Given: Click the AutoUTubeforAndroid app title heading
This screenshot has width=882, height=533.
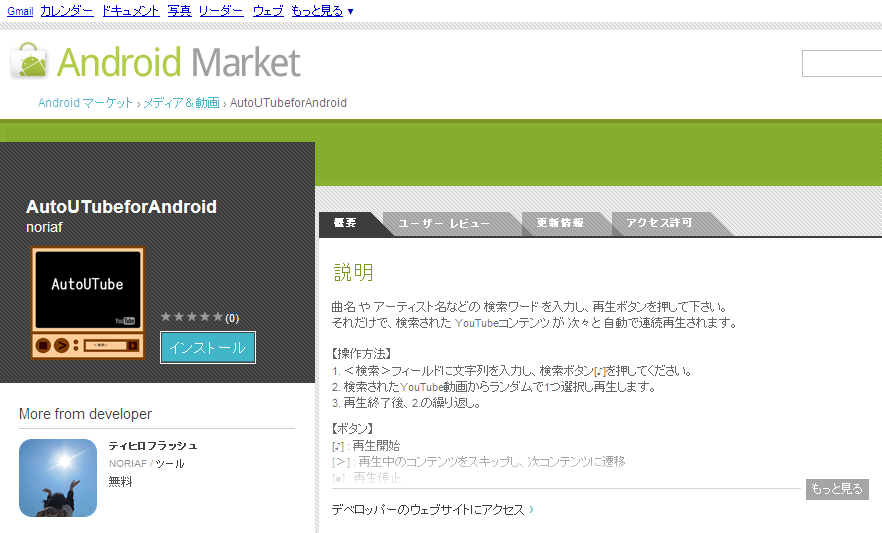Looking at the screenshot, I should [x=122, y=206].
